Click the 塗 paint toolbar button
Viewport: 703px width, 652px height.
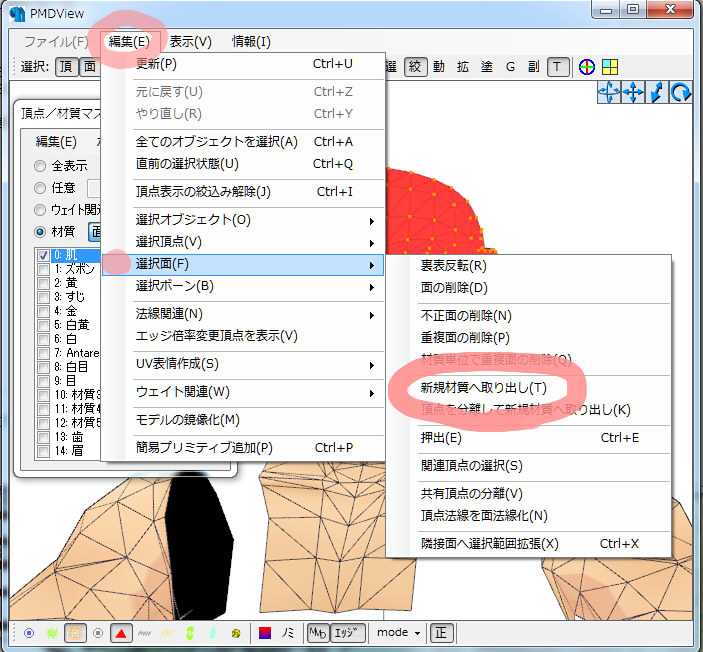(486, 67)
